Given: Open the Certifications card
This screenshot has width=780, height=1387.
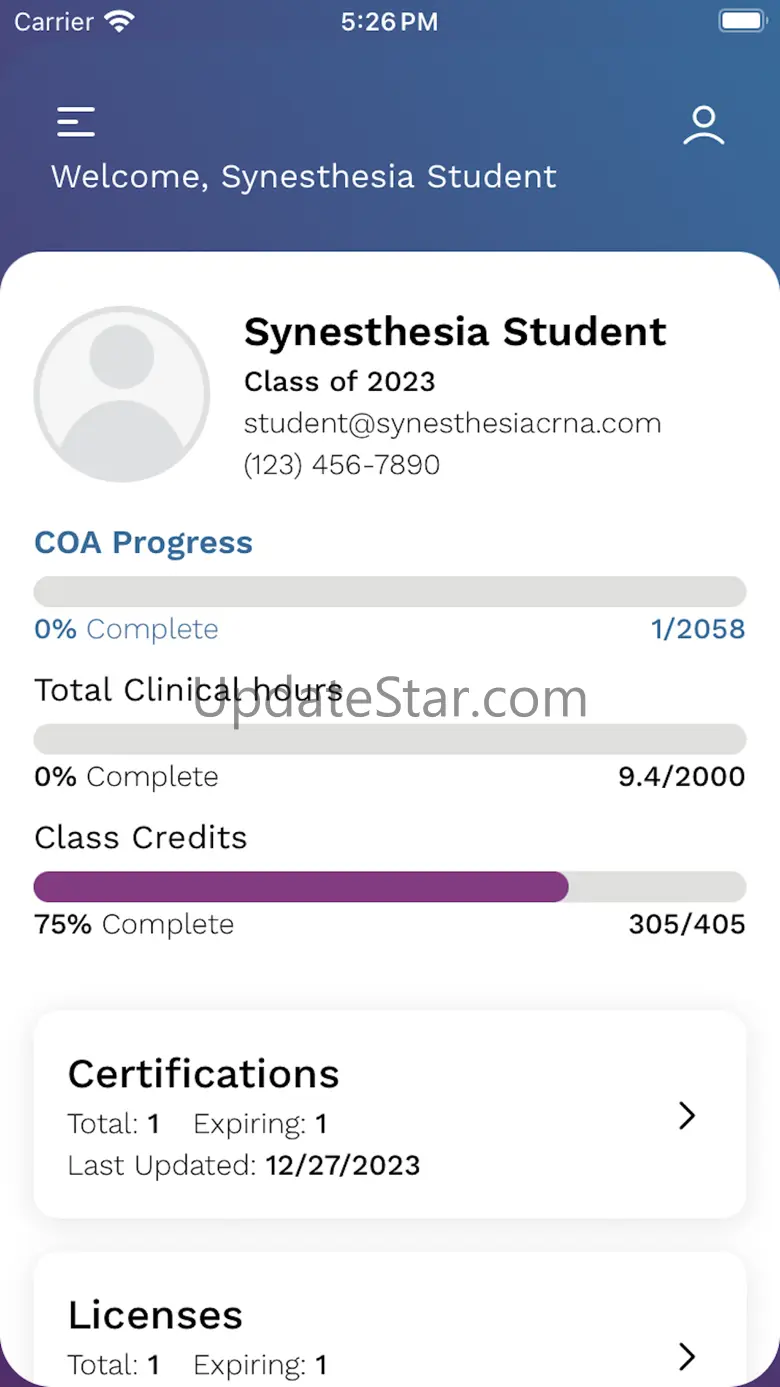Looking at the screenshot, I should click(x=390, y=1114).
